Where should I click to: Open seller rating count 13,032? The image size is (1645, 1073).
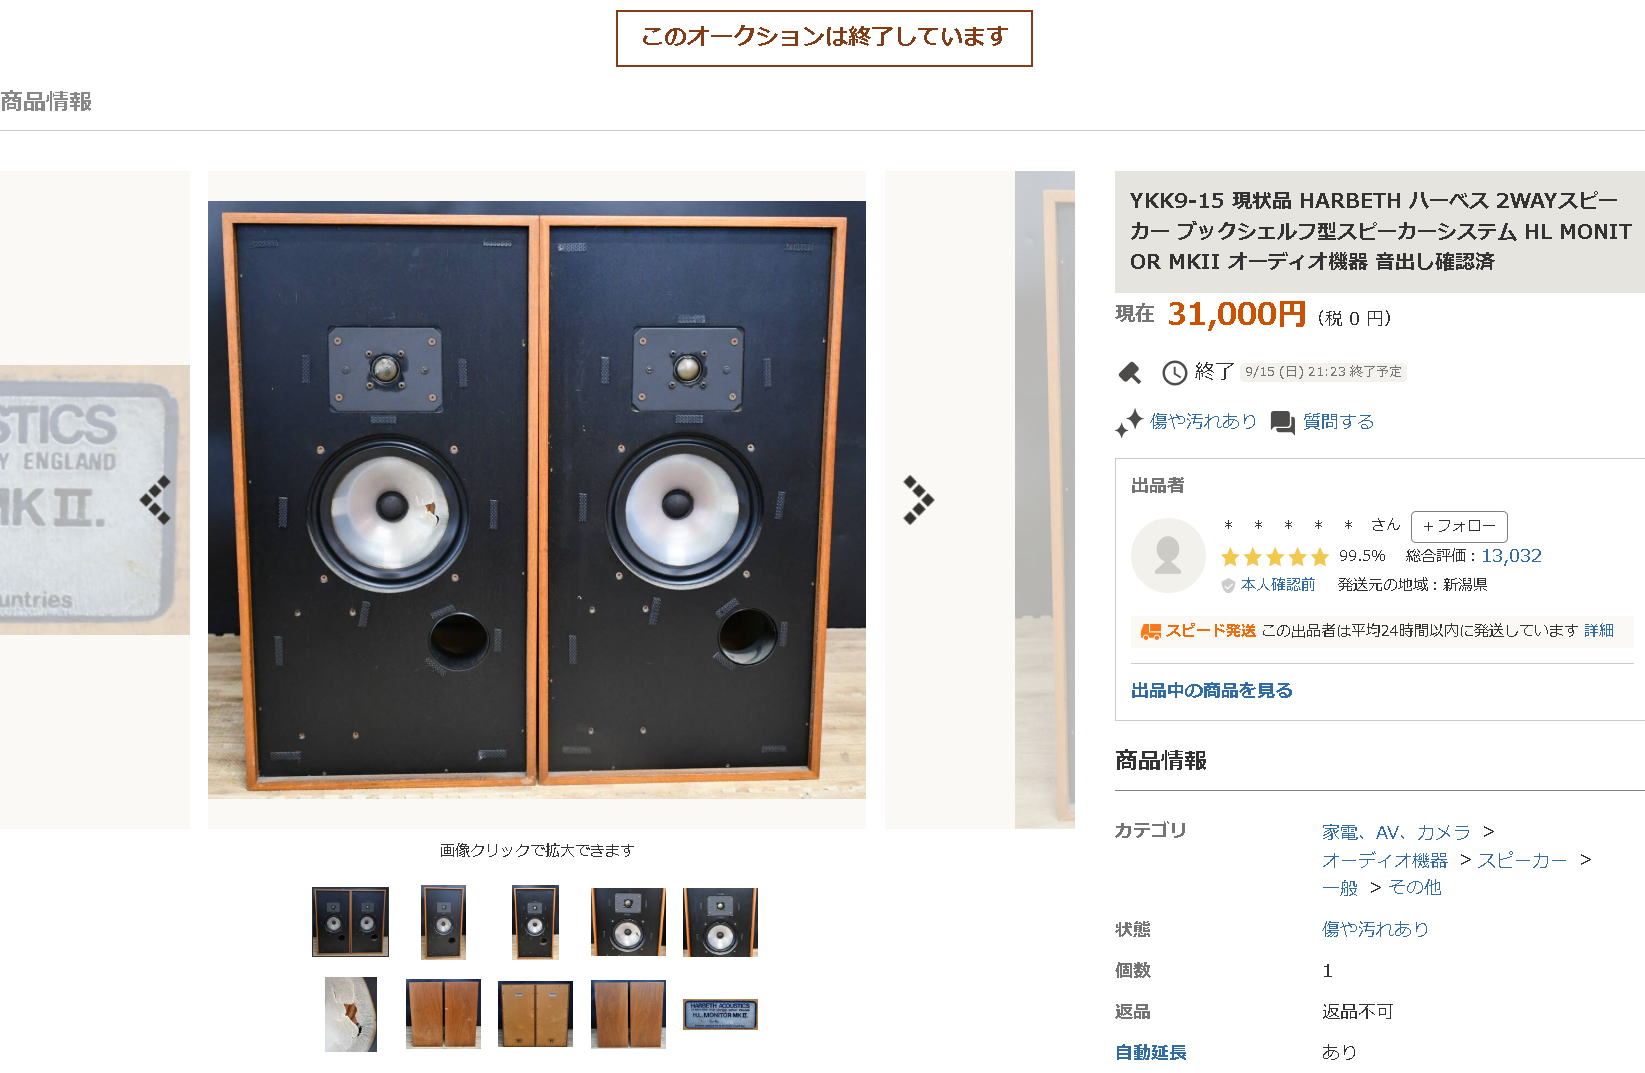tap(1511, 556)
